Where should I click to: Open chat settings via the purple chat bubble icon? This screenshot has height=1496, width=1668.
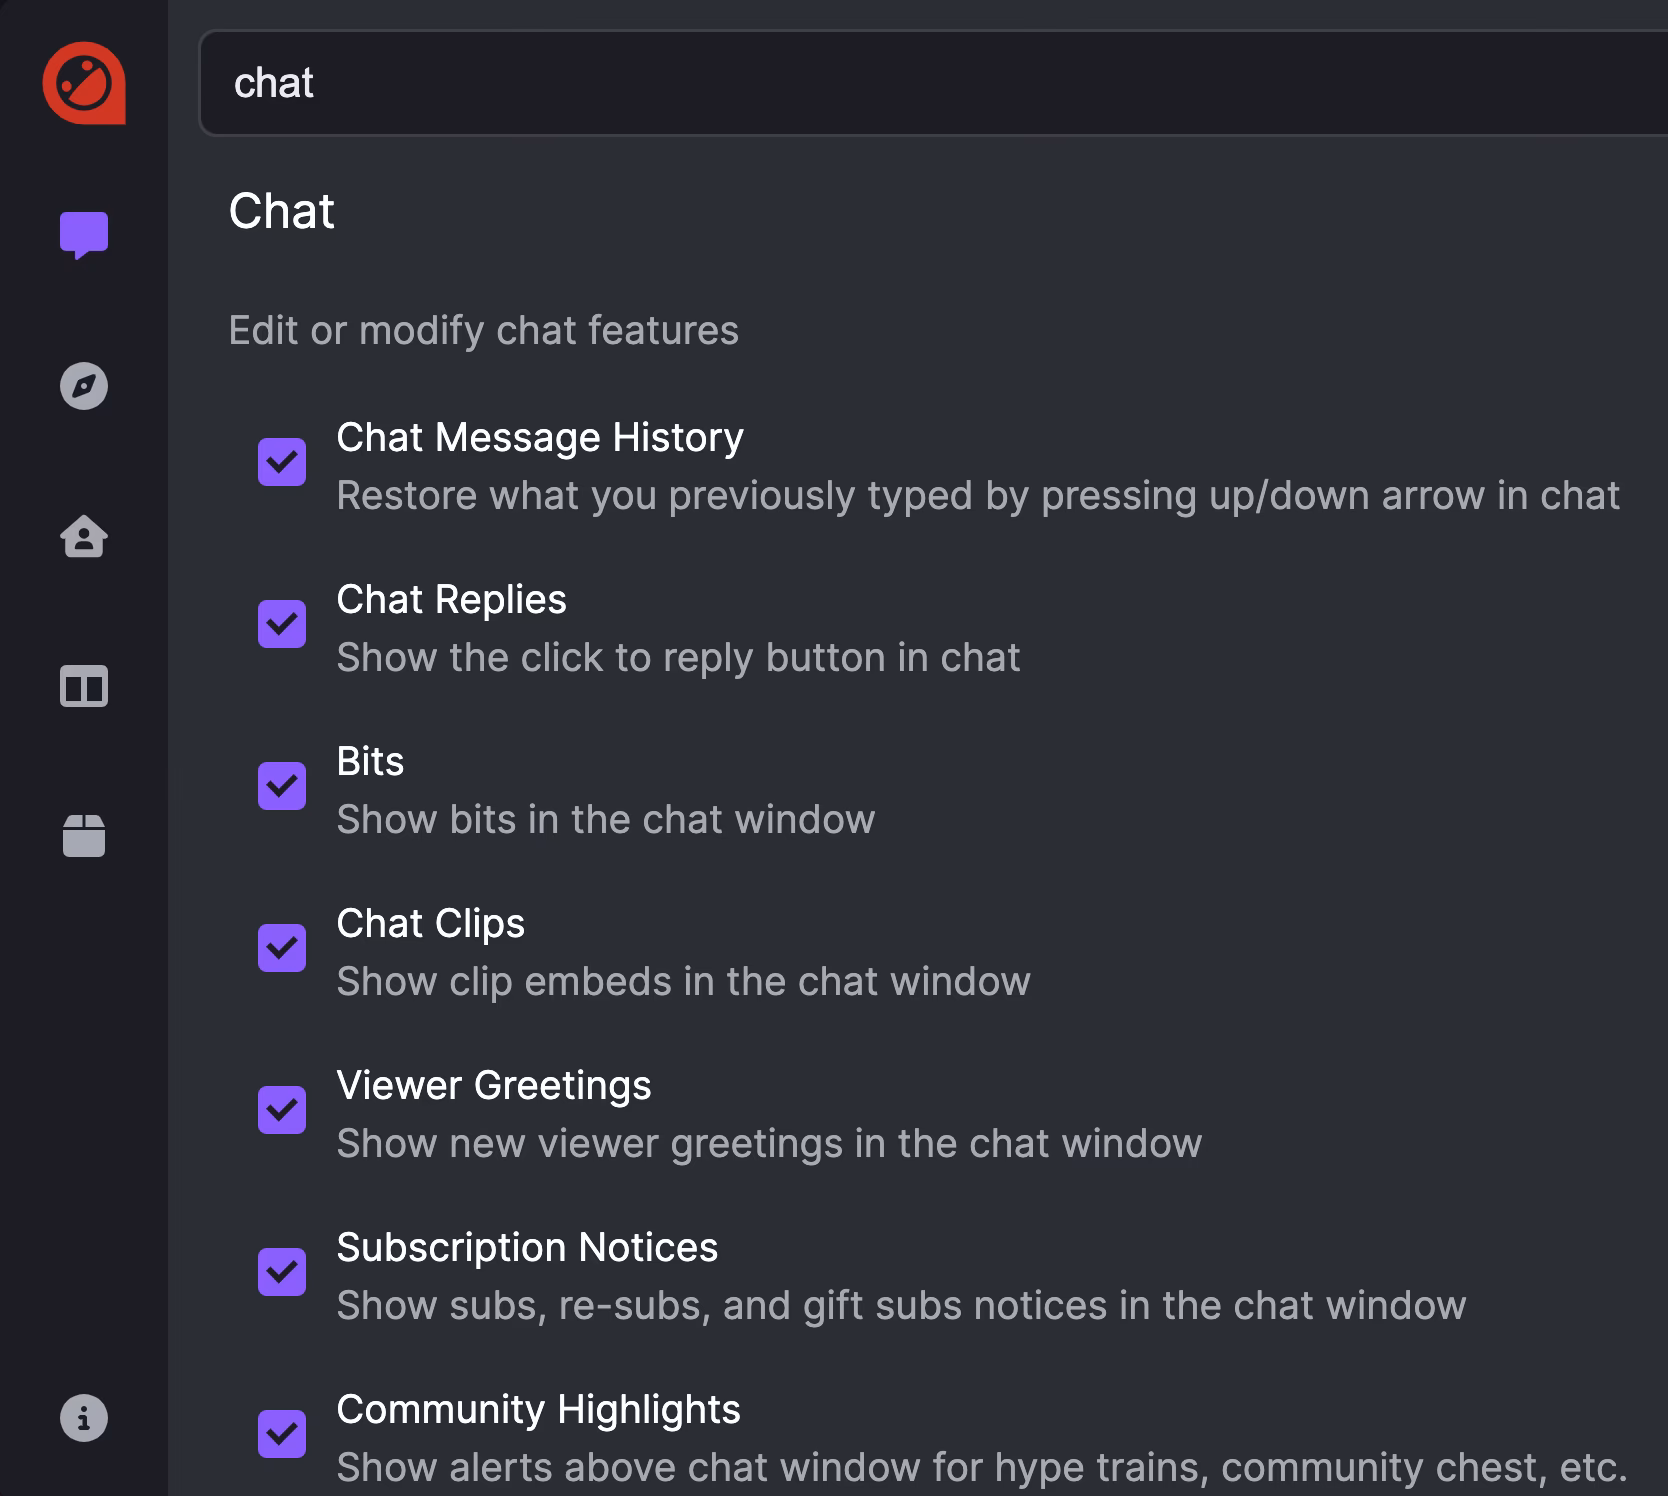[x=84, y=236]
